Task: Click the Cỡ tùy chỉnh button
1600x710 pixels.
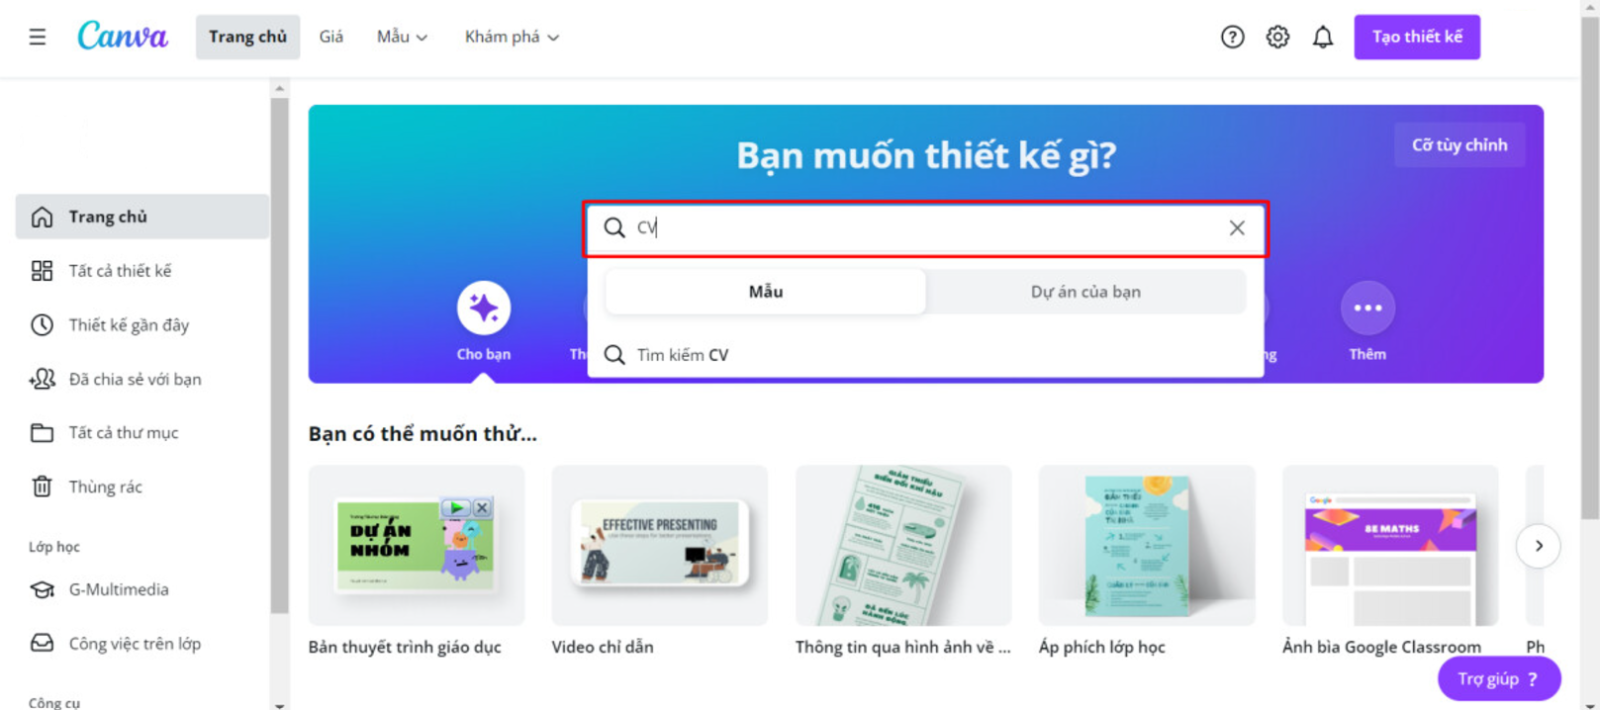Action: coord(1459,145)
